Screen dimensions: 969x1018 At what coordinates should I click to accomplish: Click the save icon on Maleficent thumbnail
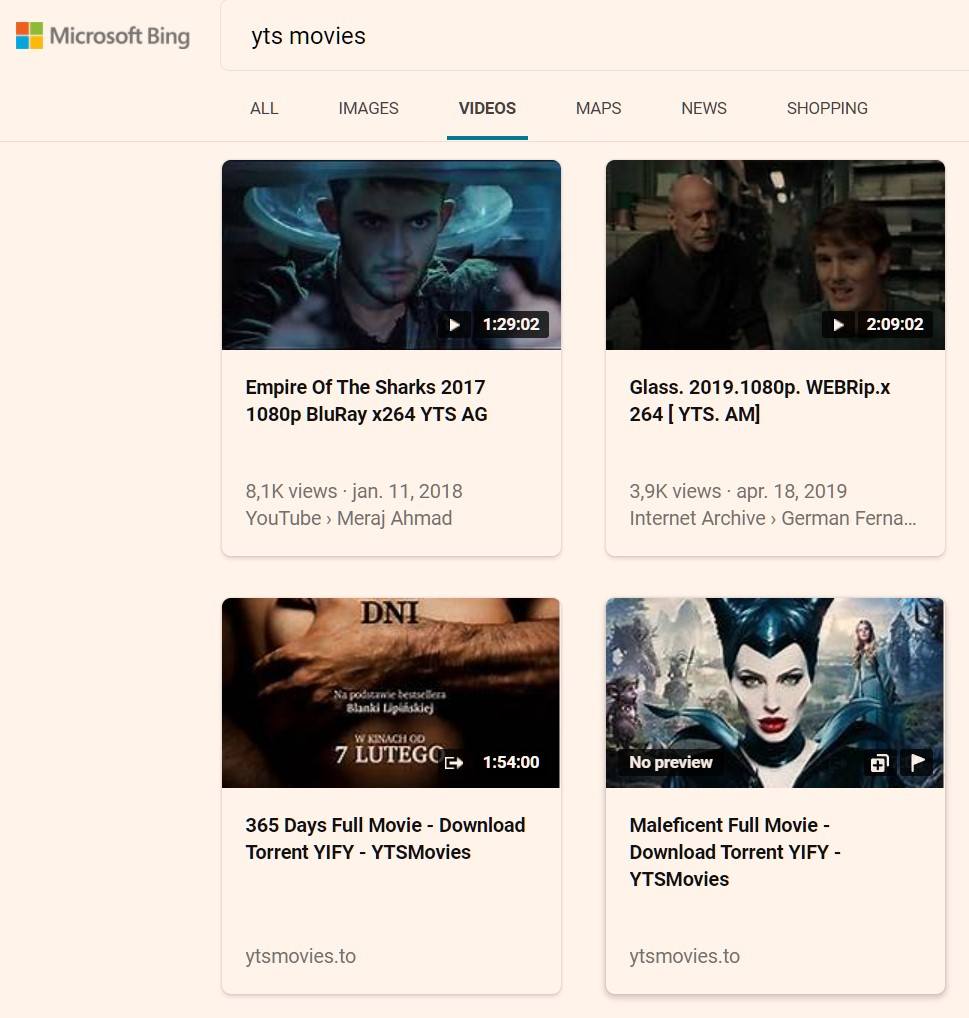(879, 762)
